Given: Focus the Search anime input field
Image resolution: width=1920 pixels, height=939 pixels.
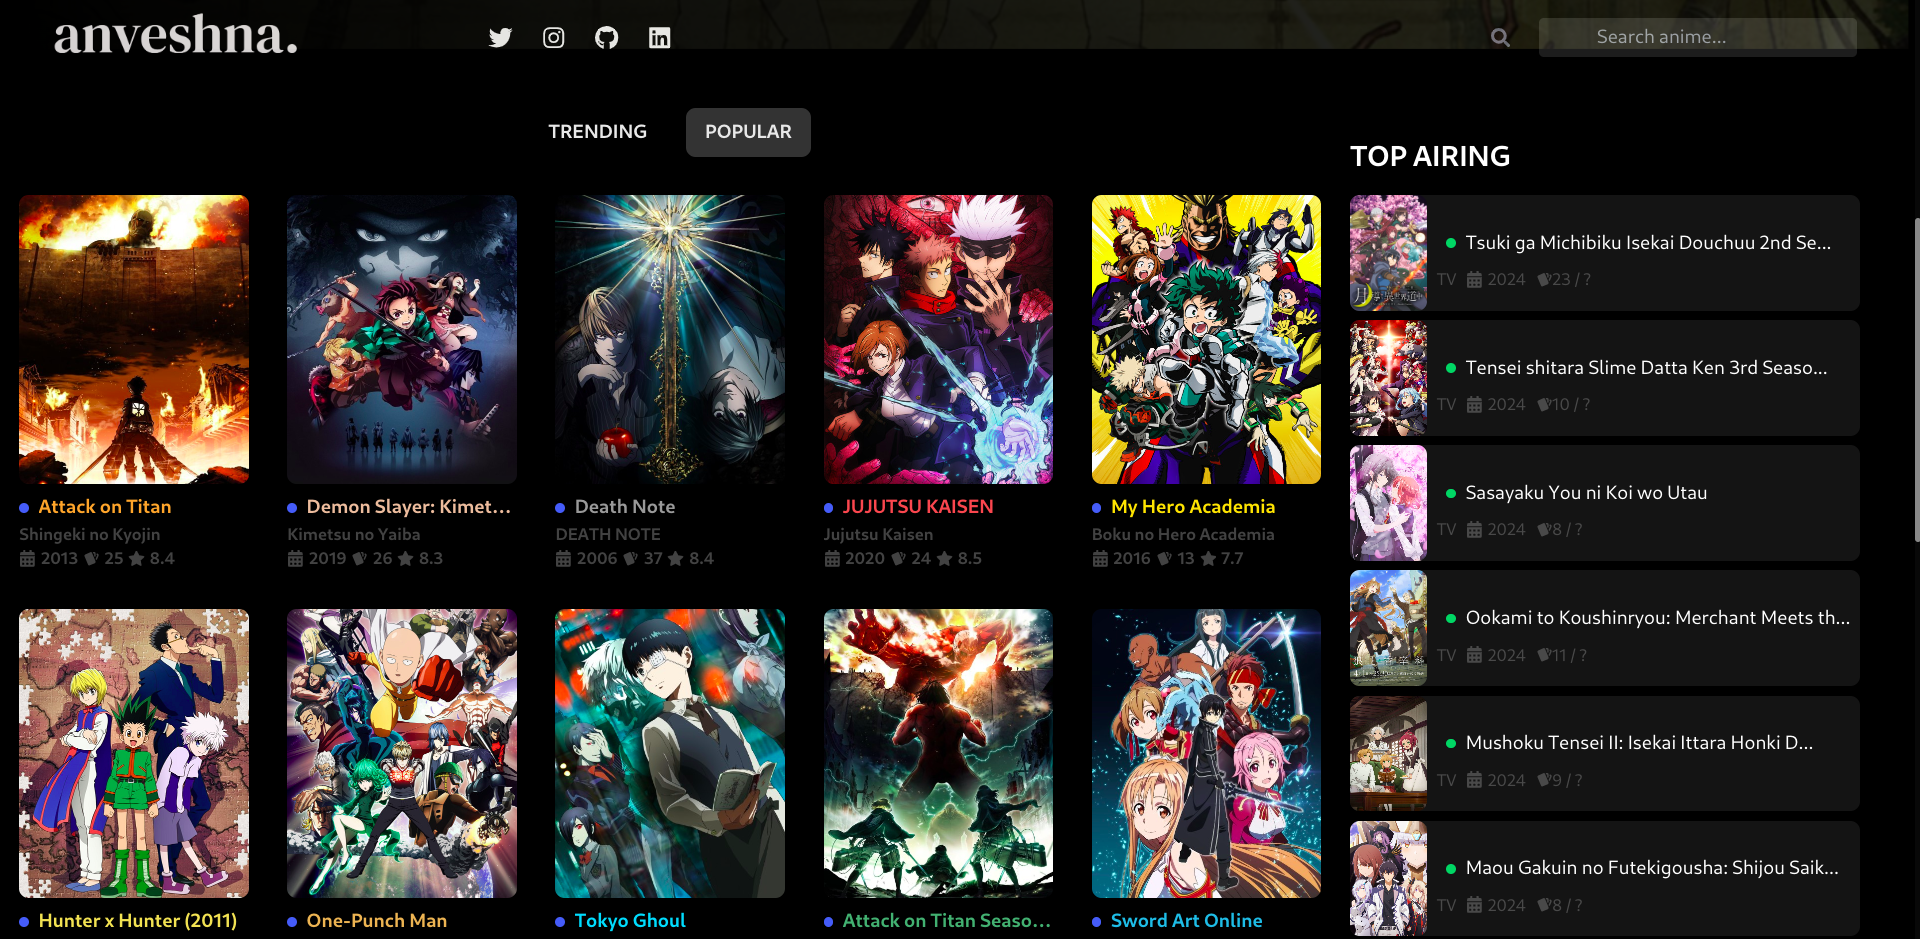Looking at the screenshot, I should pos(1697,37).
